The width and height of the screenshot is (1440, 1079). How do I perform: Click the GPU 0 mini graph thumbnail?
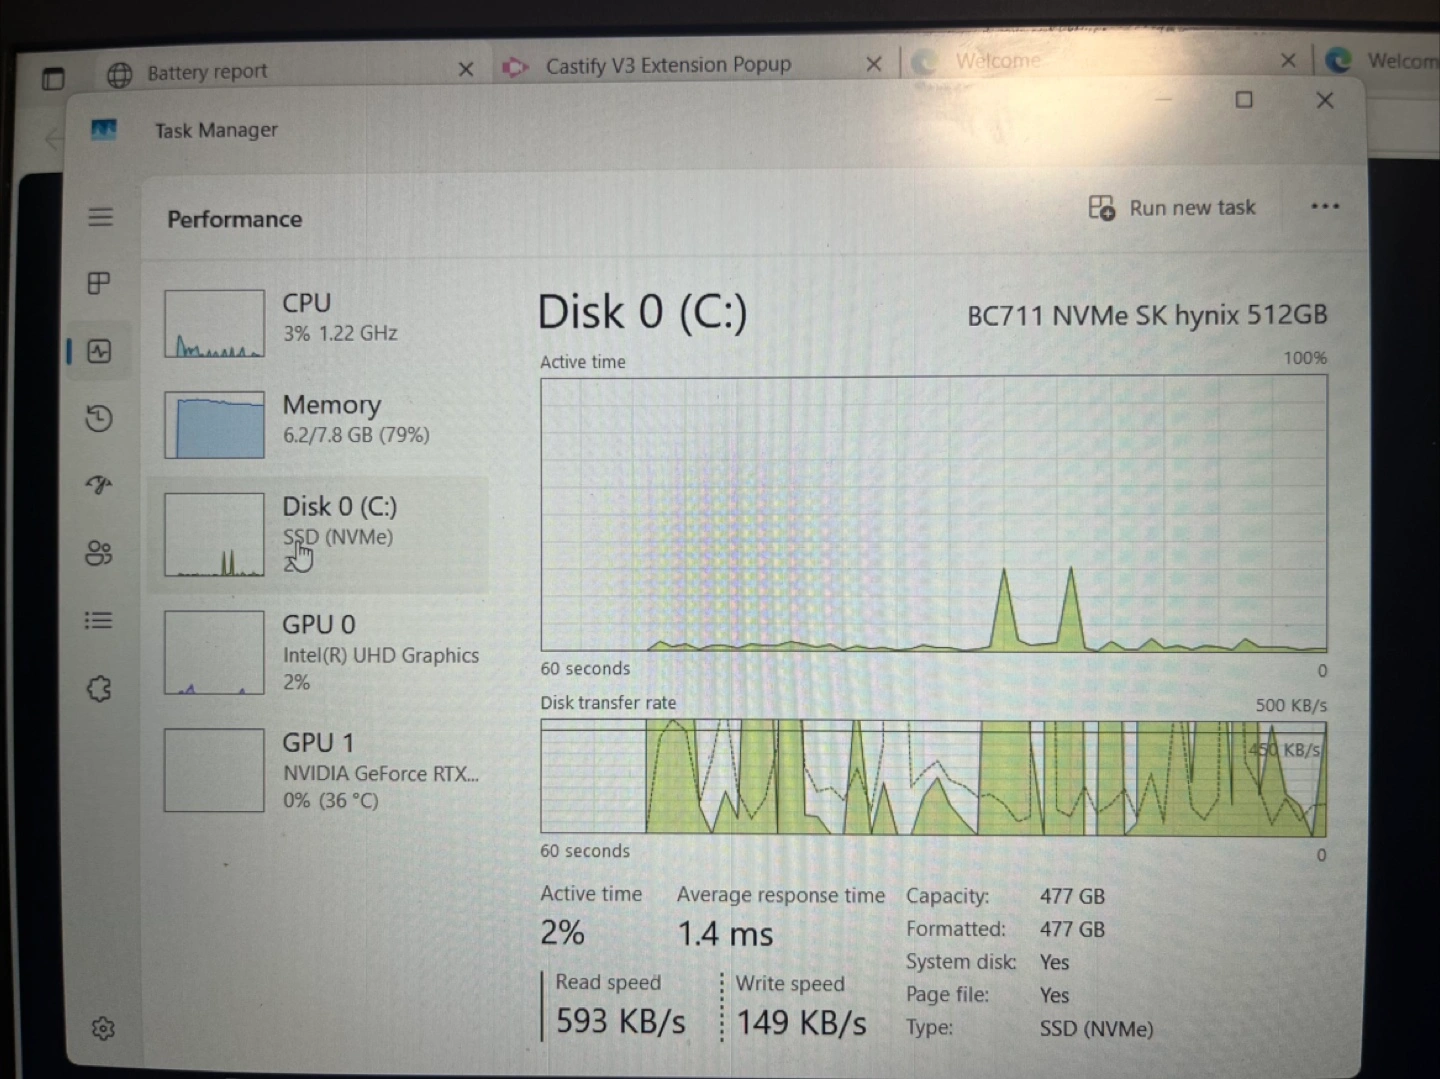214,653
